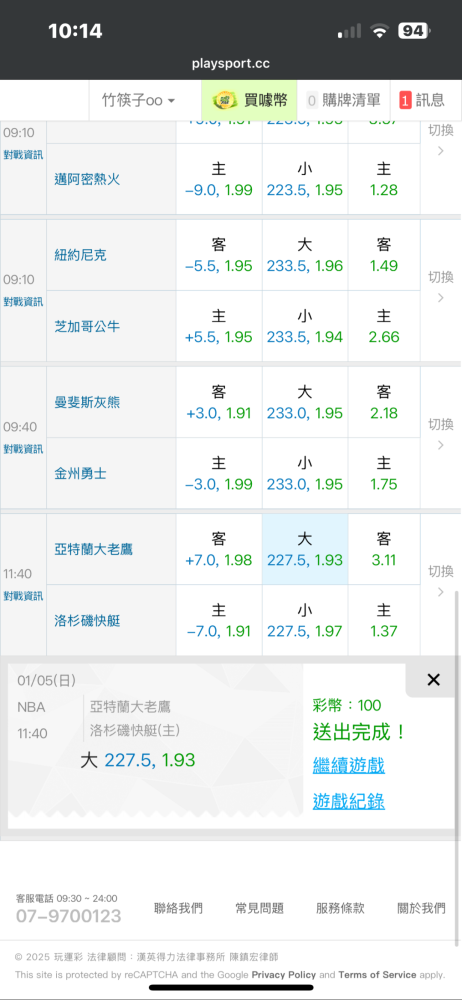The image size is (462, 1000).
Task: Open 金州勇士 team name link
Action: pos(80,474)
